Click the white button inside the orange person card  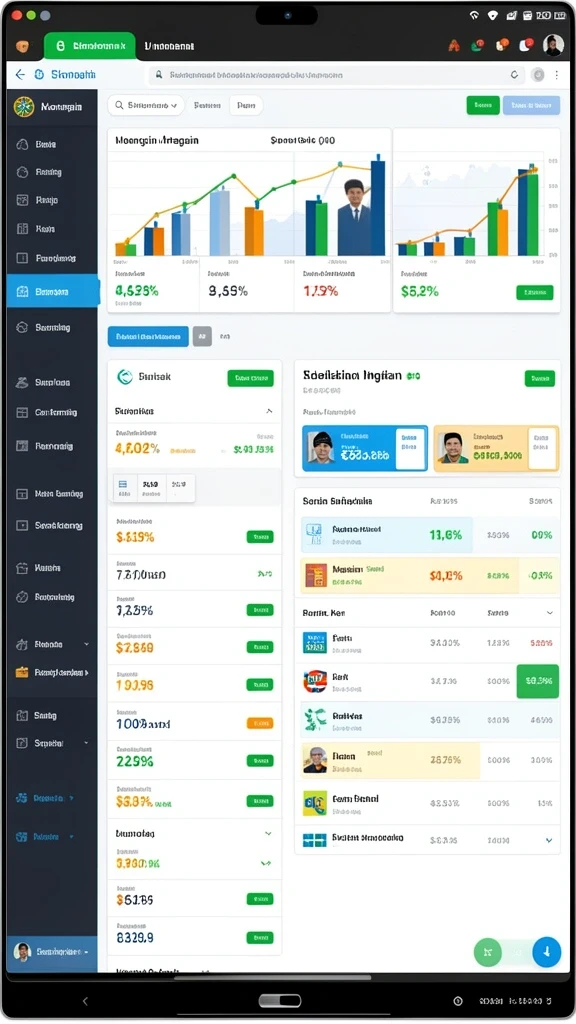(542, 448)
